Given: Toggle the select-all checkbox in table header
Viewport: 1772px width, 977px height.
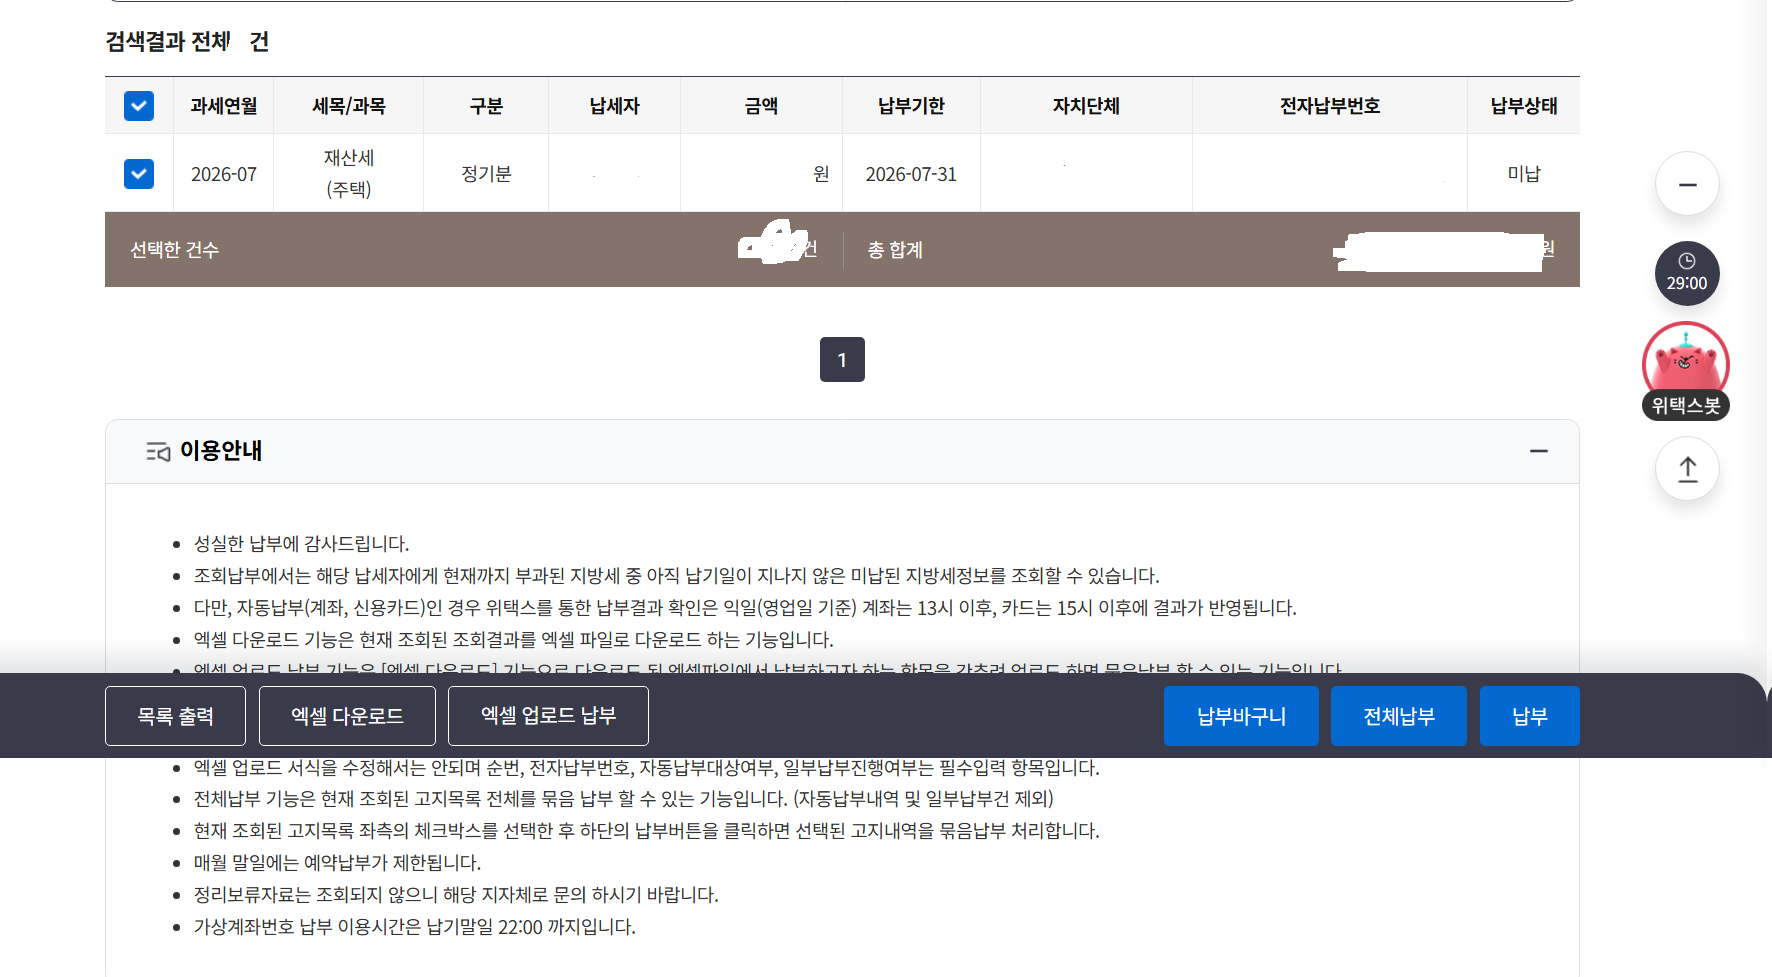Looking at the screenshot, I should pyautogui.click(x=139, y=106).
